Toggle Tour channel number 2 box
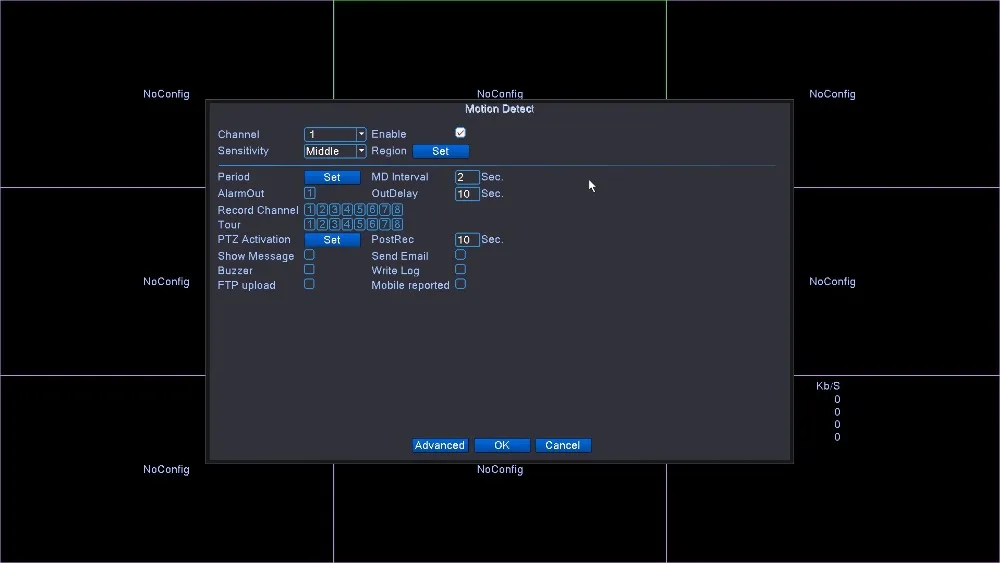The image size is (1000, 563). pos(322,224)
